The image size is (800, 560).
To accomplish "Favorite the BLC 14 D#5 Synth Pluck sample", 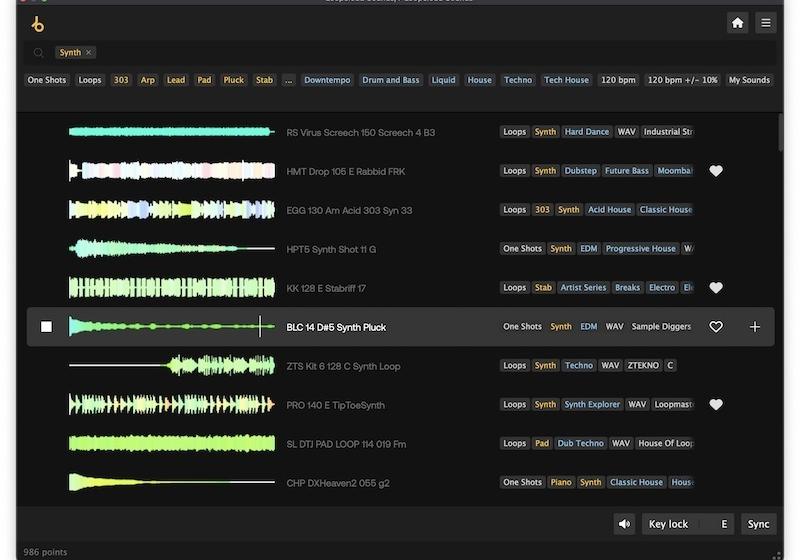I will (716, 327).
